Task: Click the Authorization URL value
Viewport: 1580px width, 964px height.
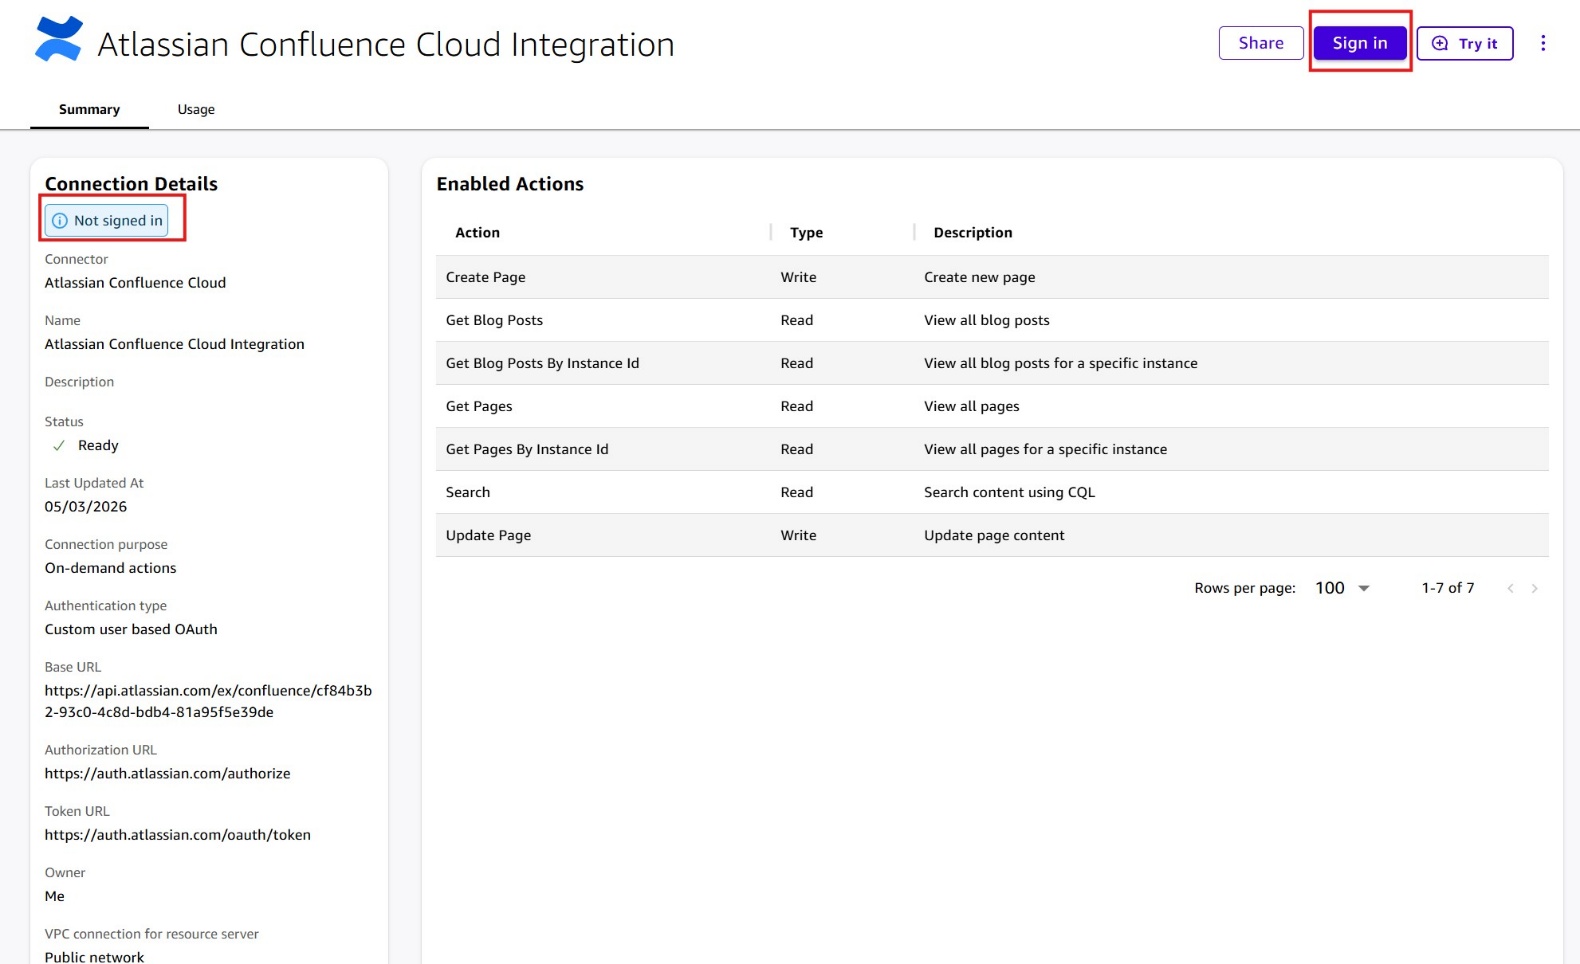Action: coord(167,774)
